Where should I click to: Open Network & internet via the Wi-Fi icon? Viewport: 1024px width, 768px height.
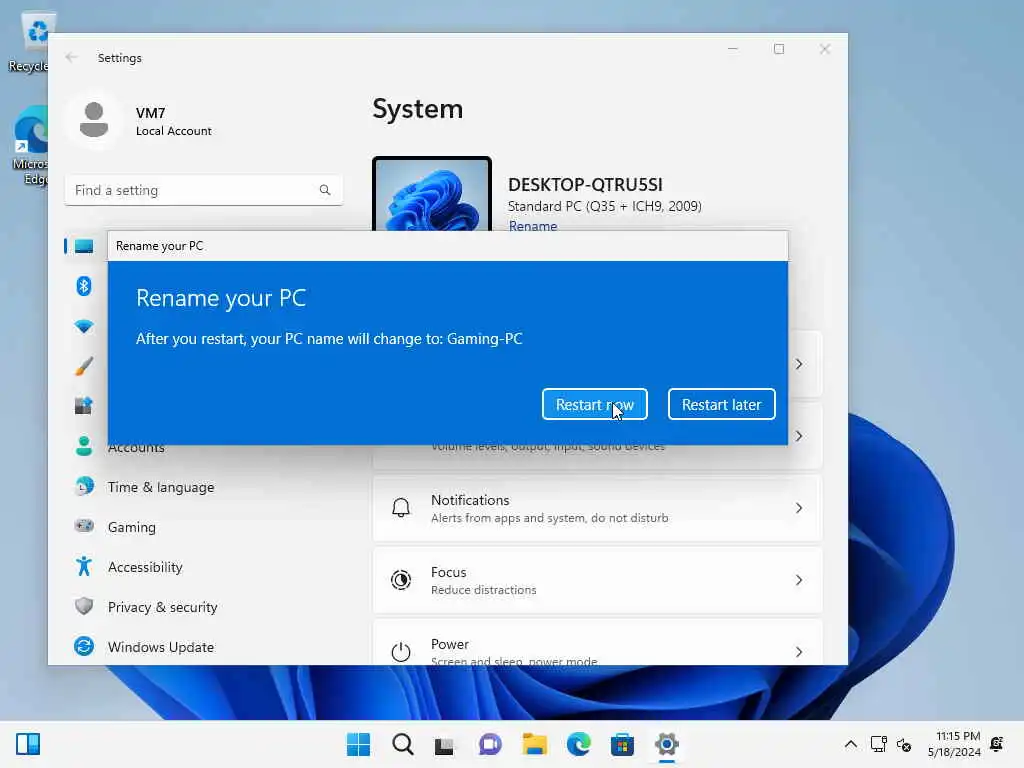[x=84, y=327]
